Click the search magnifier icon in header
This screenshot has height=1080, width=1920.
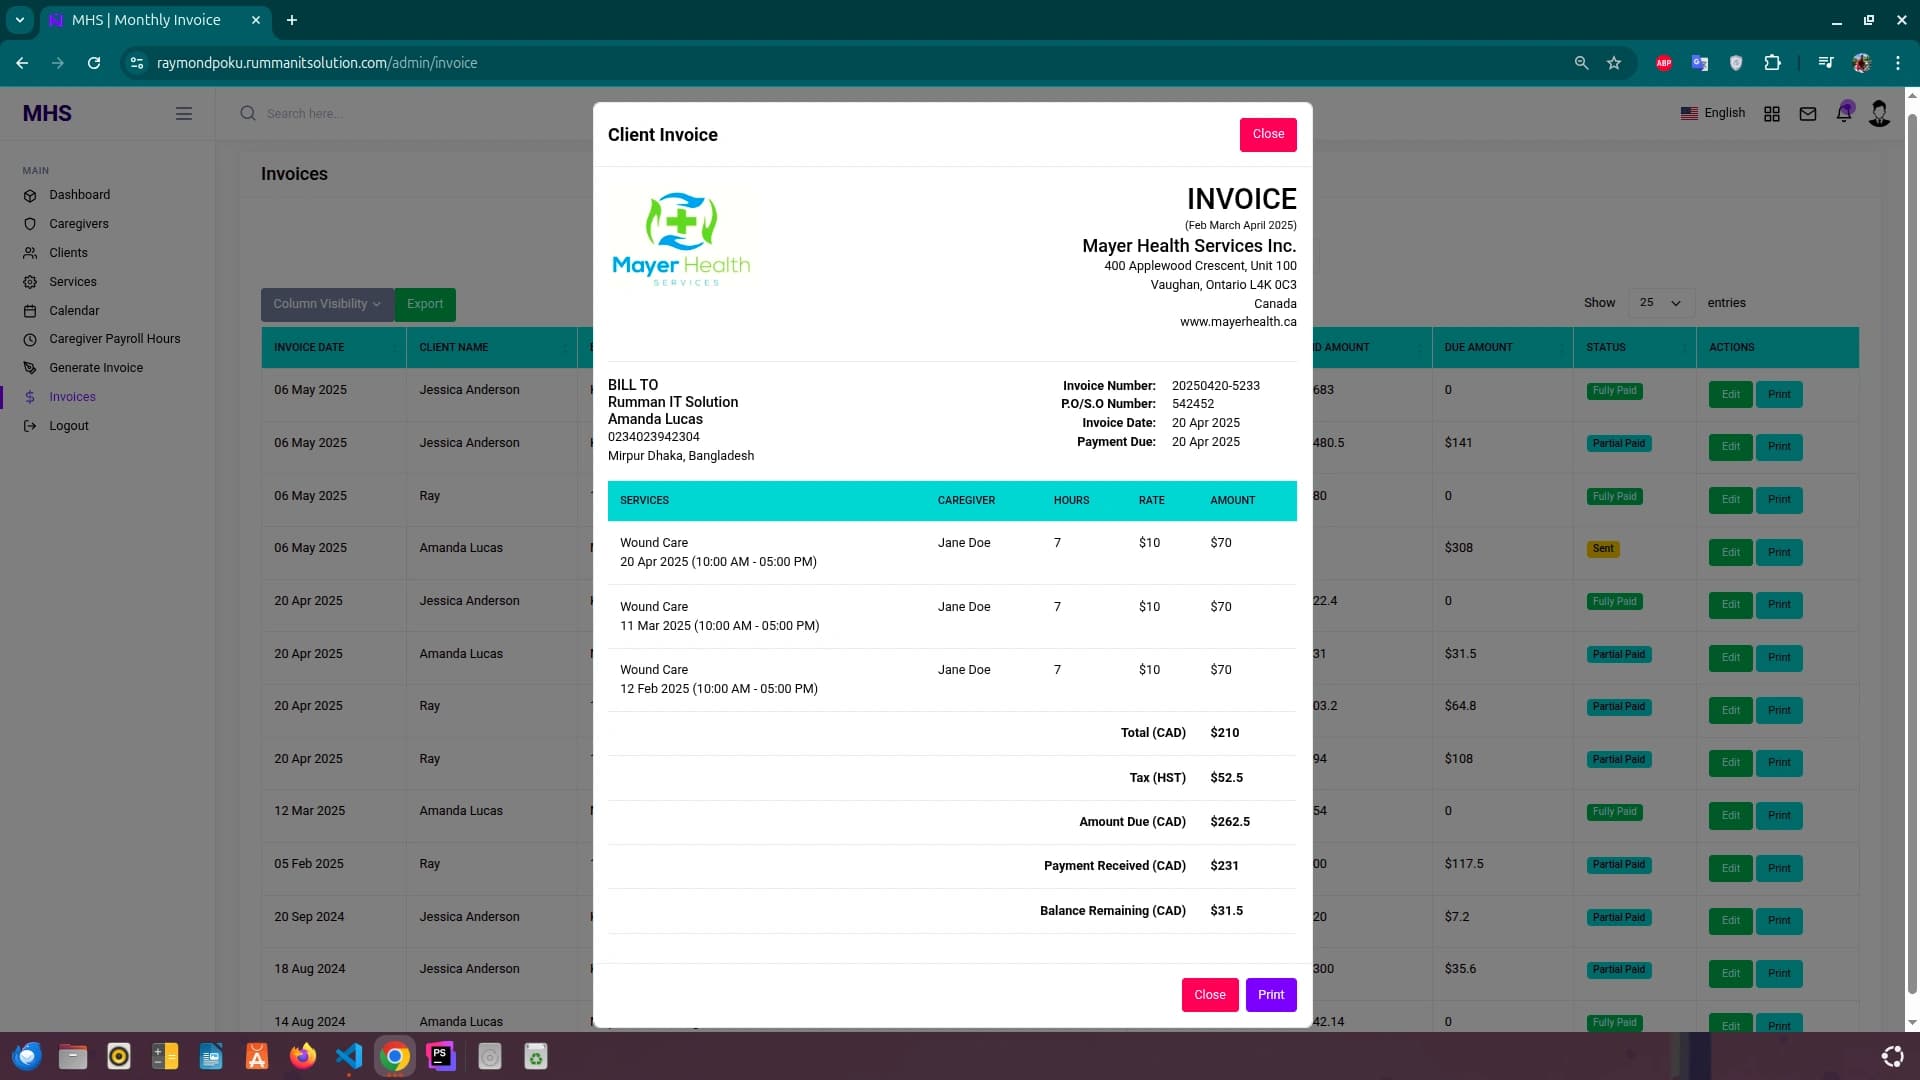tap(248, 113)
